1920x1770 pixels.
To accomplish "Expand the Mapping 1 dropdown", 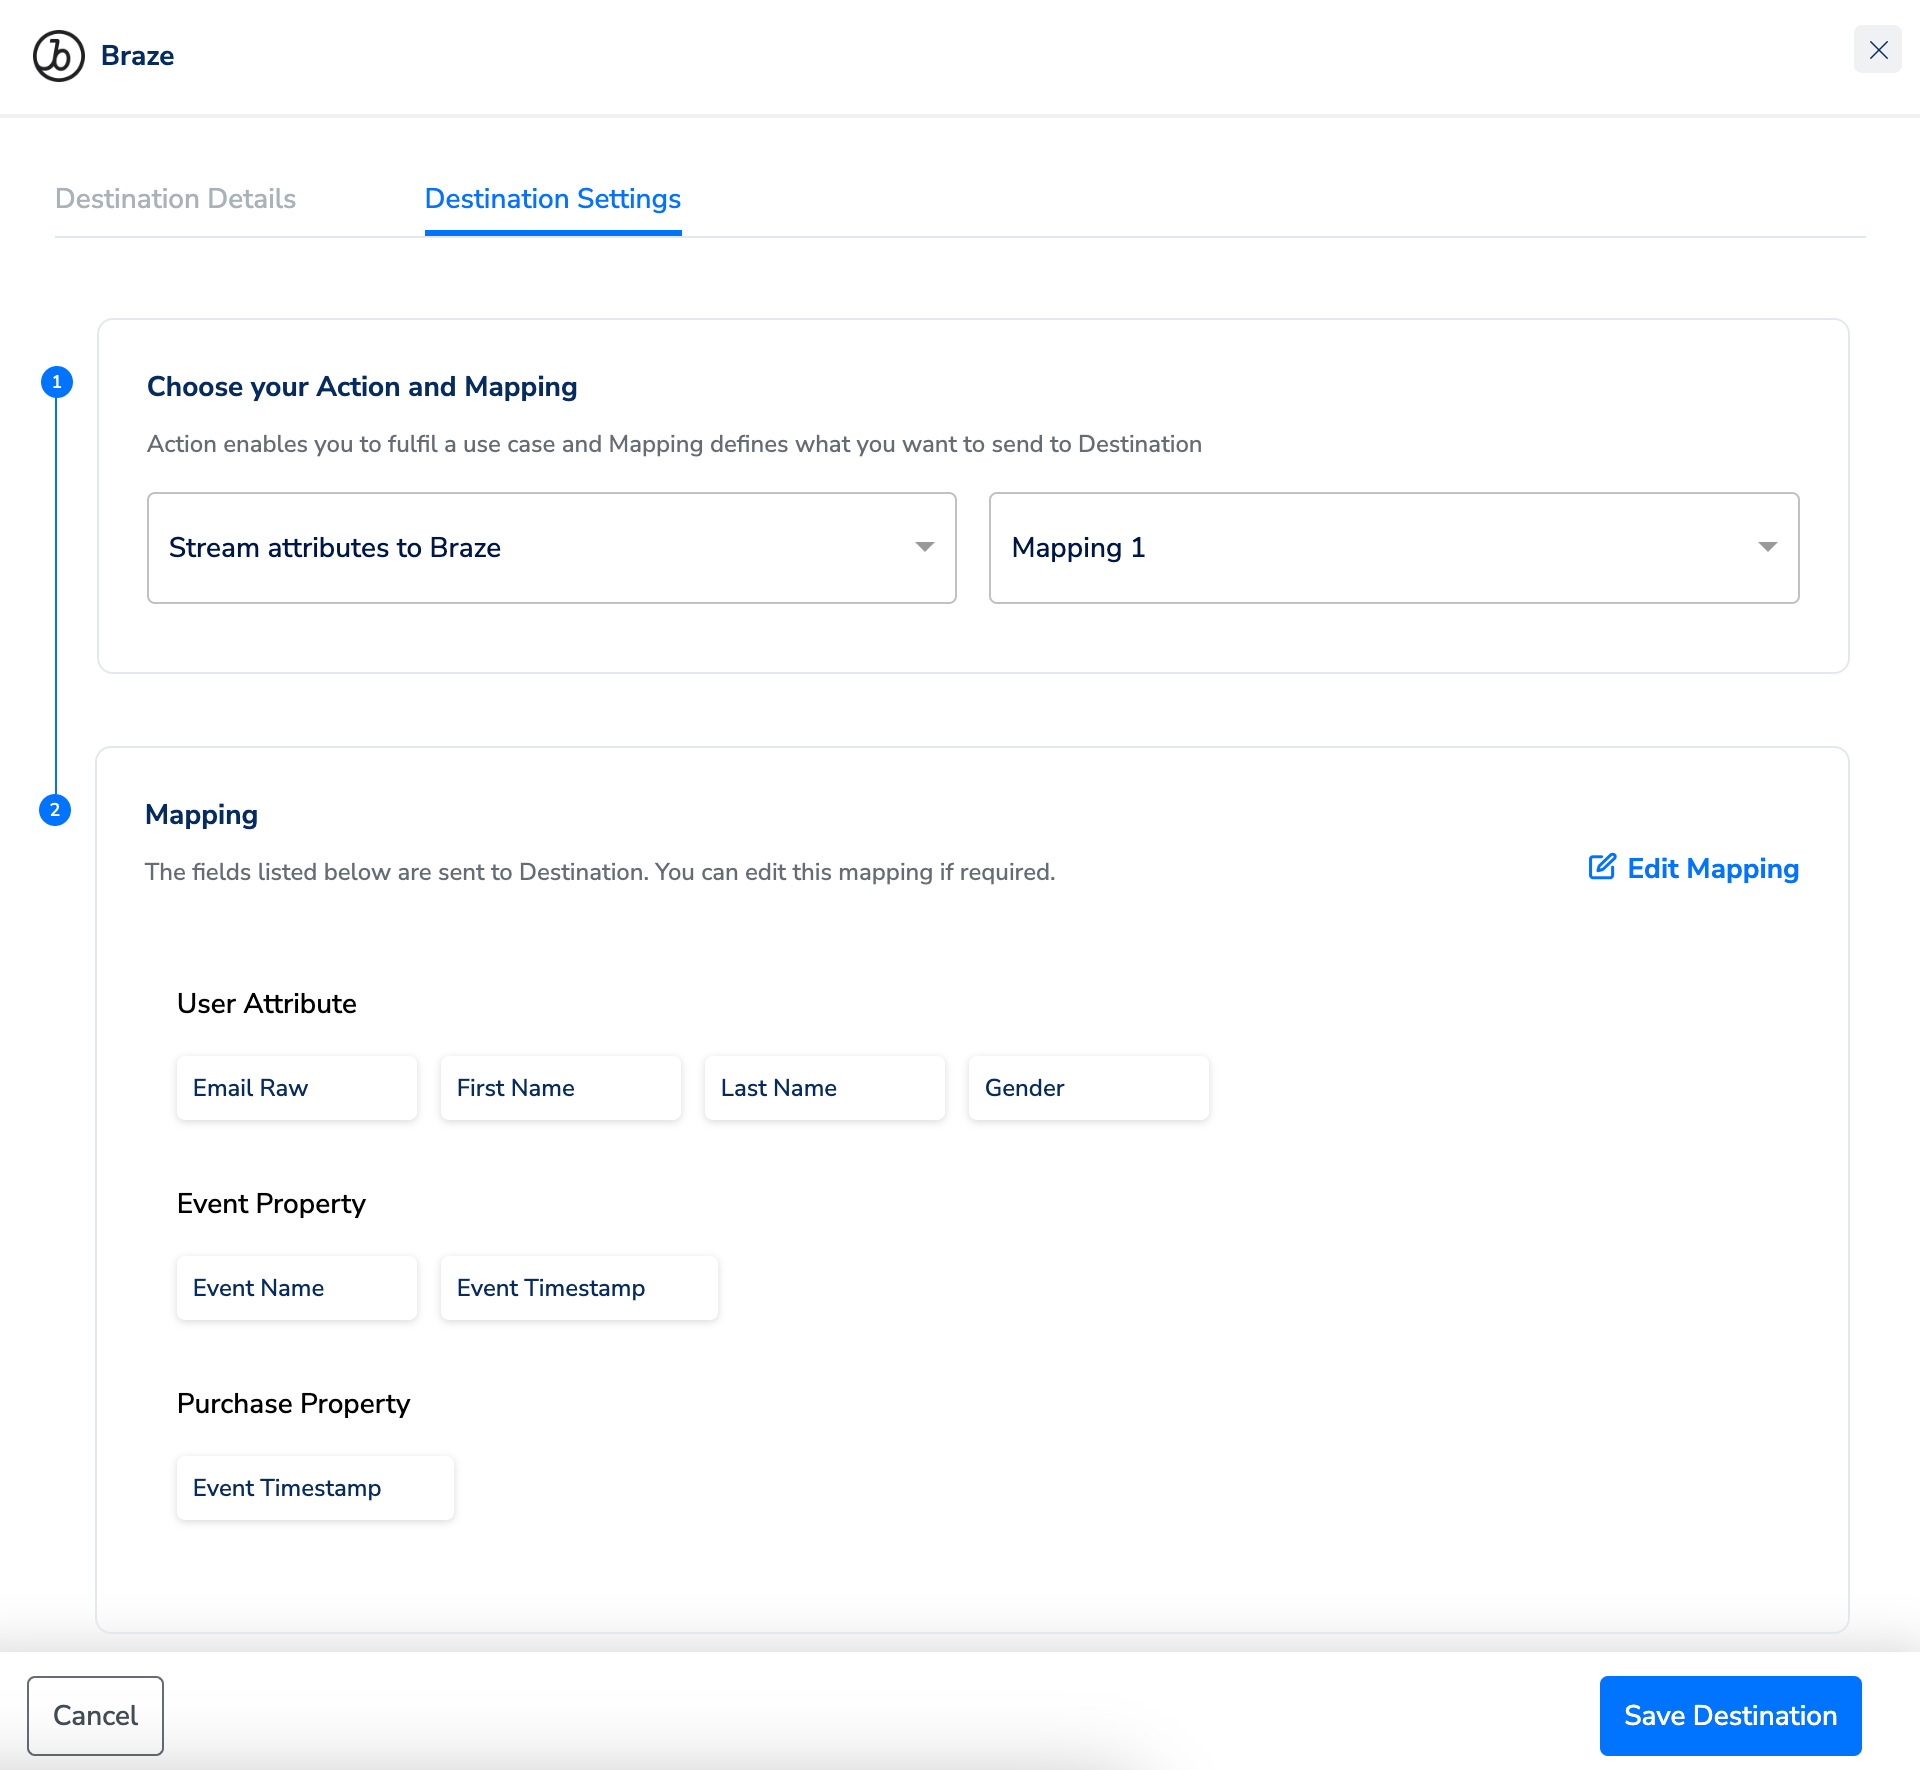I will click(x=1393, y=548).
